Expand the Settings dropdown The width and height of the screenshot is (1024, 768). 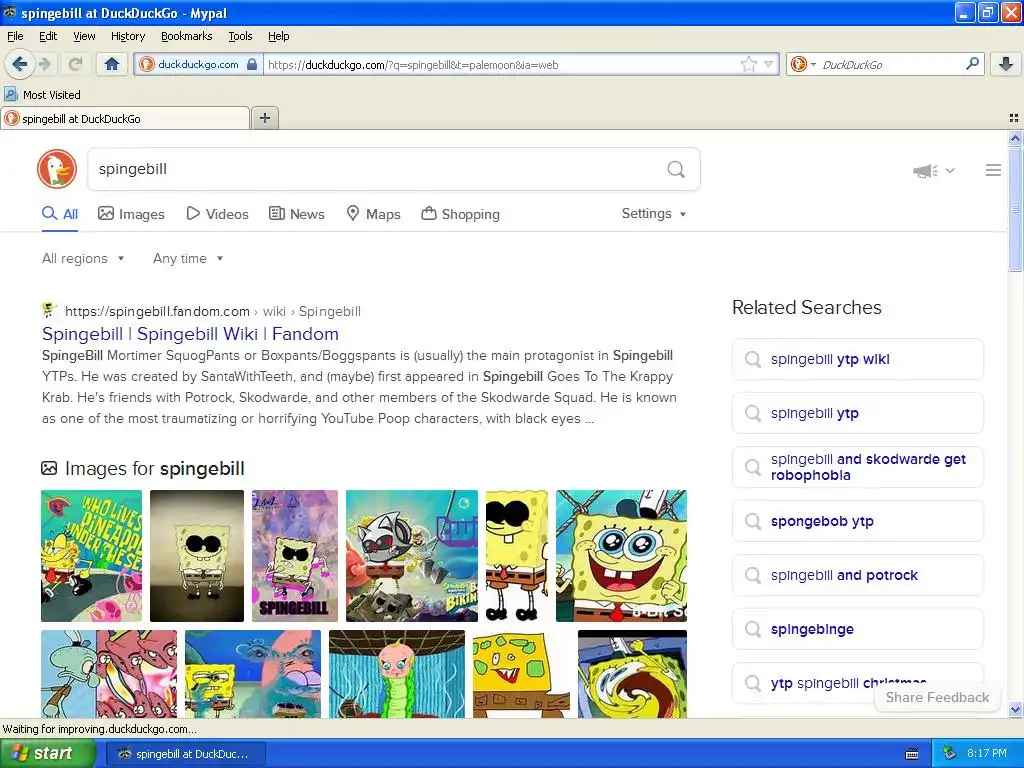click(x=654, y=214)
